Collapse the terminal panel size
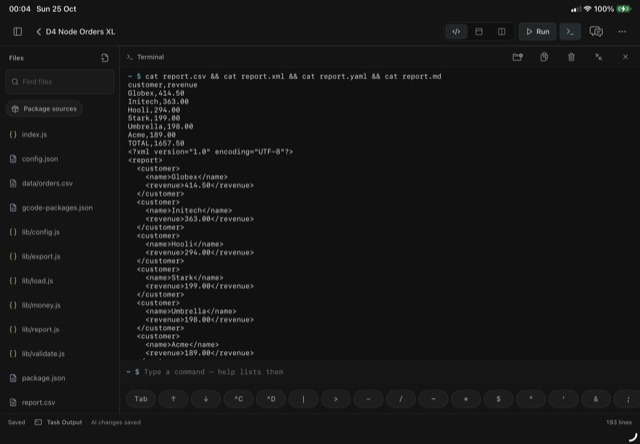The image size is (640, 444). (598, 57)
